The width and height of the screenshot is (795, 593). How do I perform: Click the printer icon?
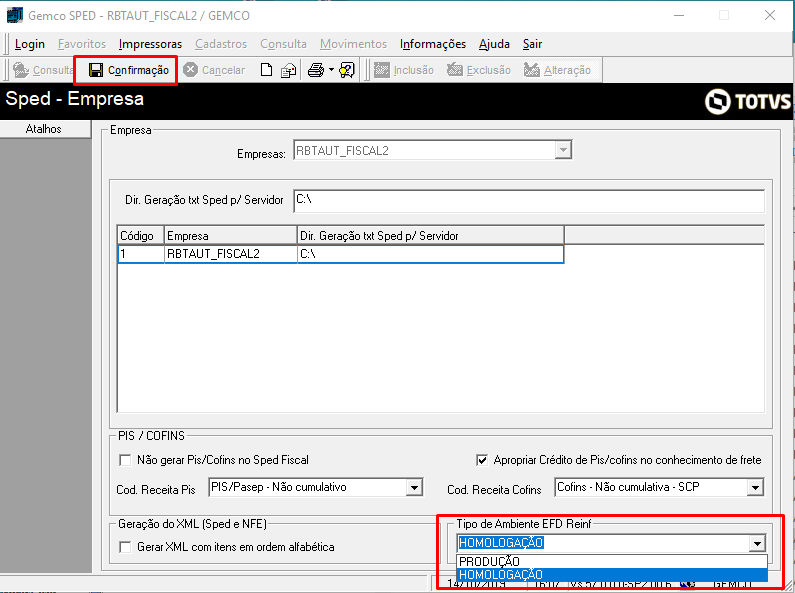316,70
